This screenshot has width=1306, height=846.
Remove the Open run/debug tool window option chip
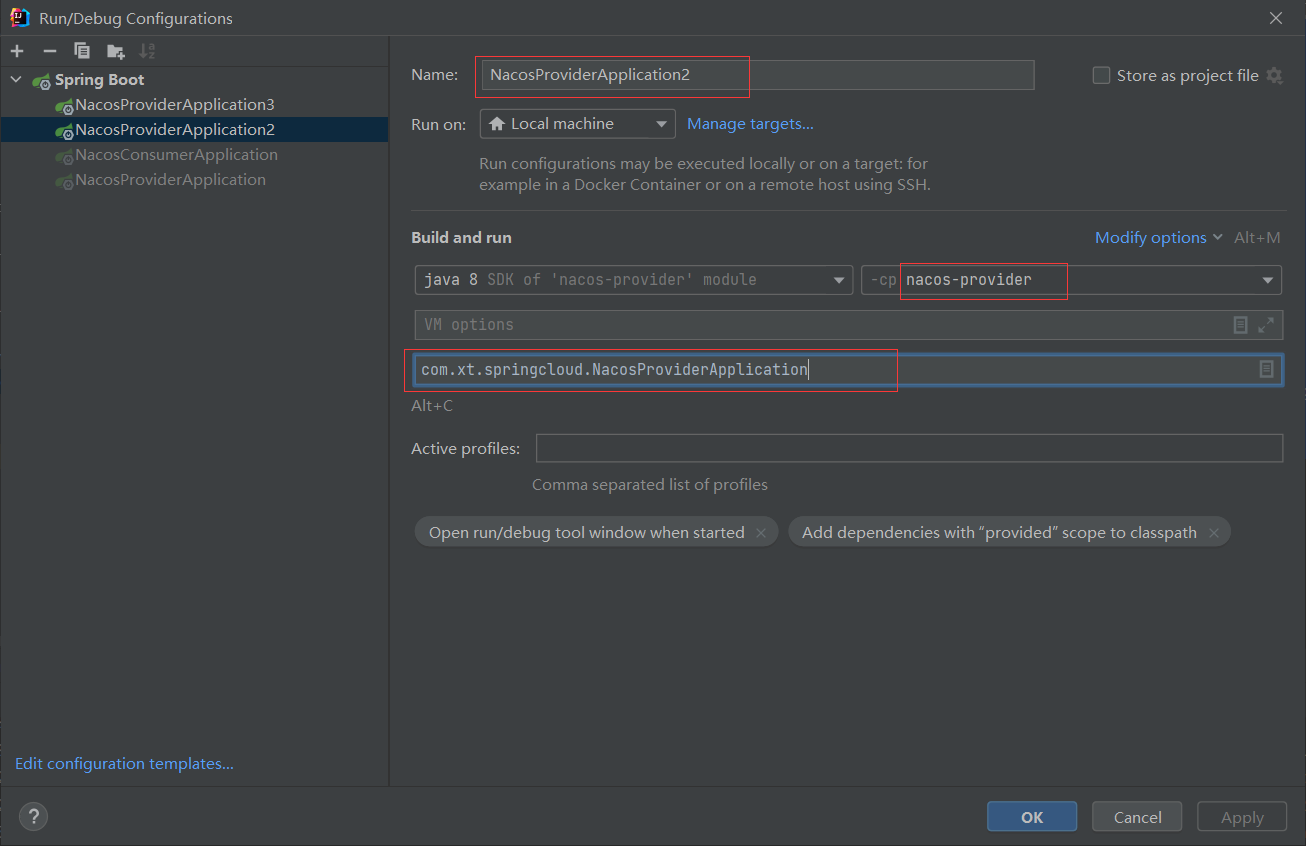click(x=761, y=533)
